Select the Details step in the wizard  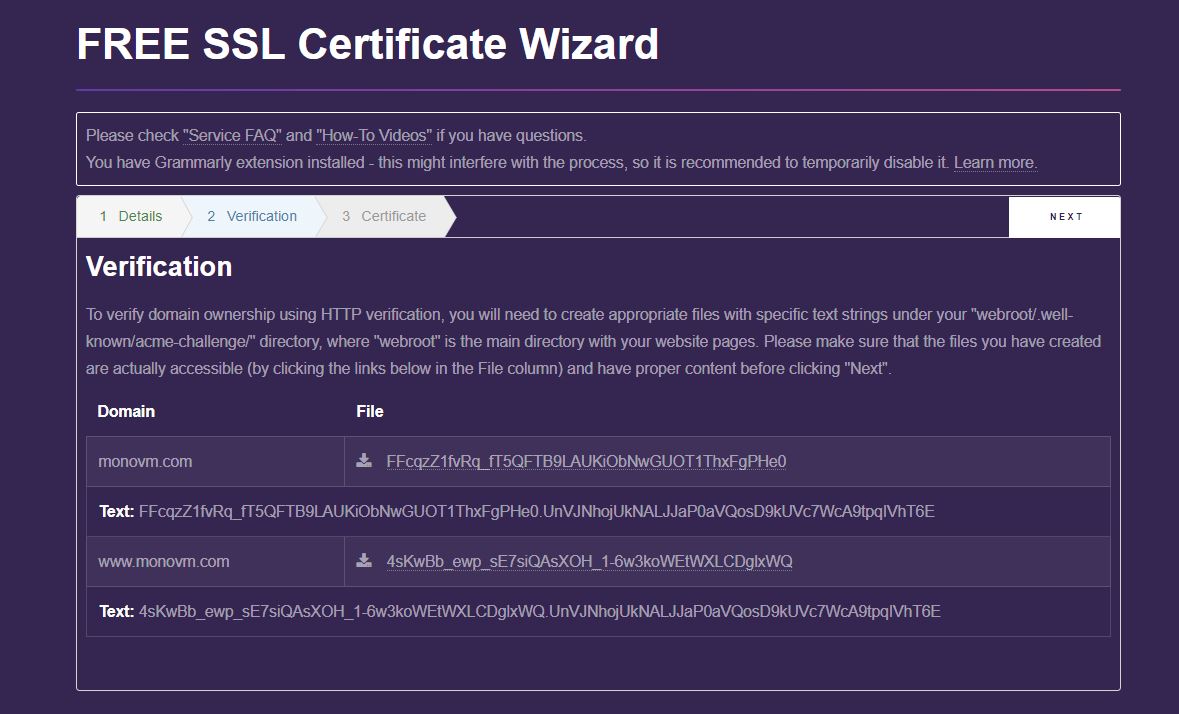[131, 216]
